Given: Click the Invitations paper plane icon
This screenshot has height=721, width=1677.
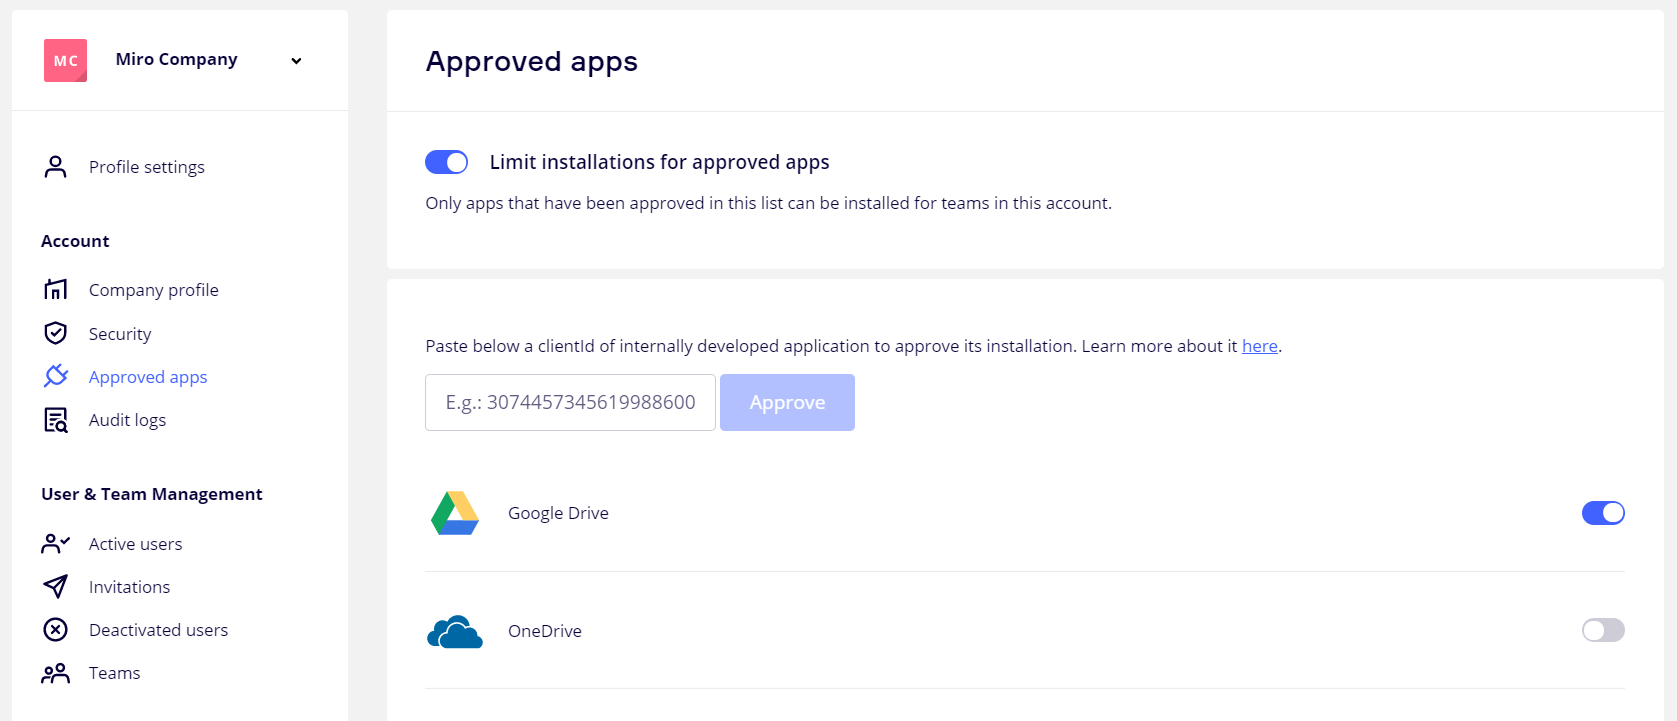Looking at the screenshot, I should 56,586.
